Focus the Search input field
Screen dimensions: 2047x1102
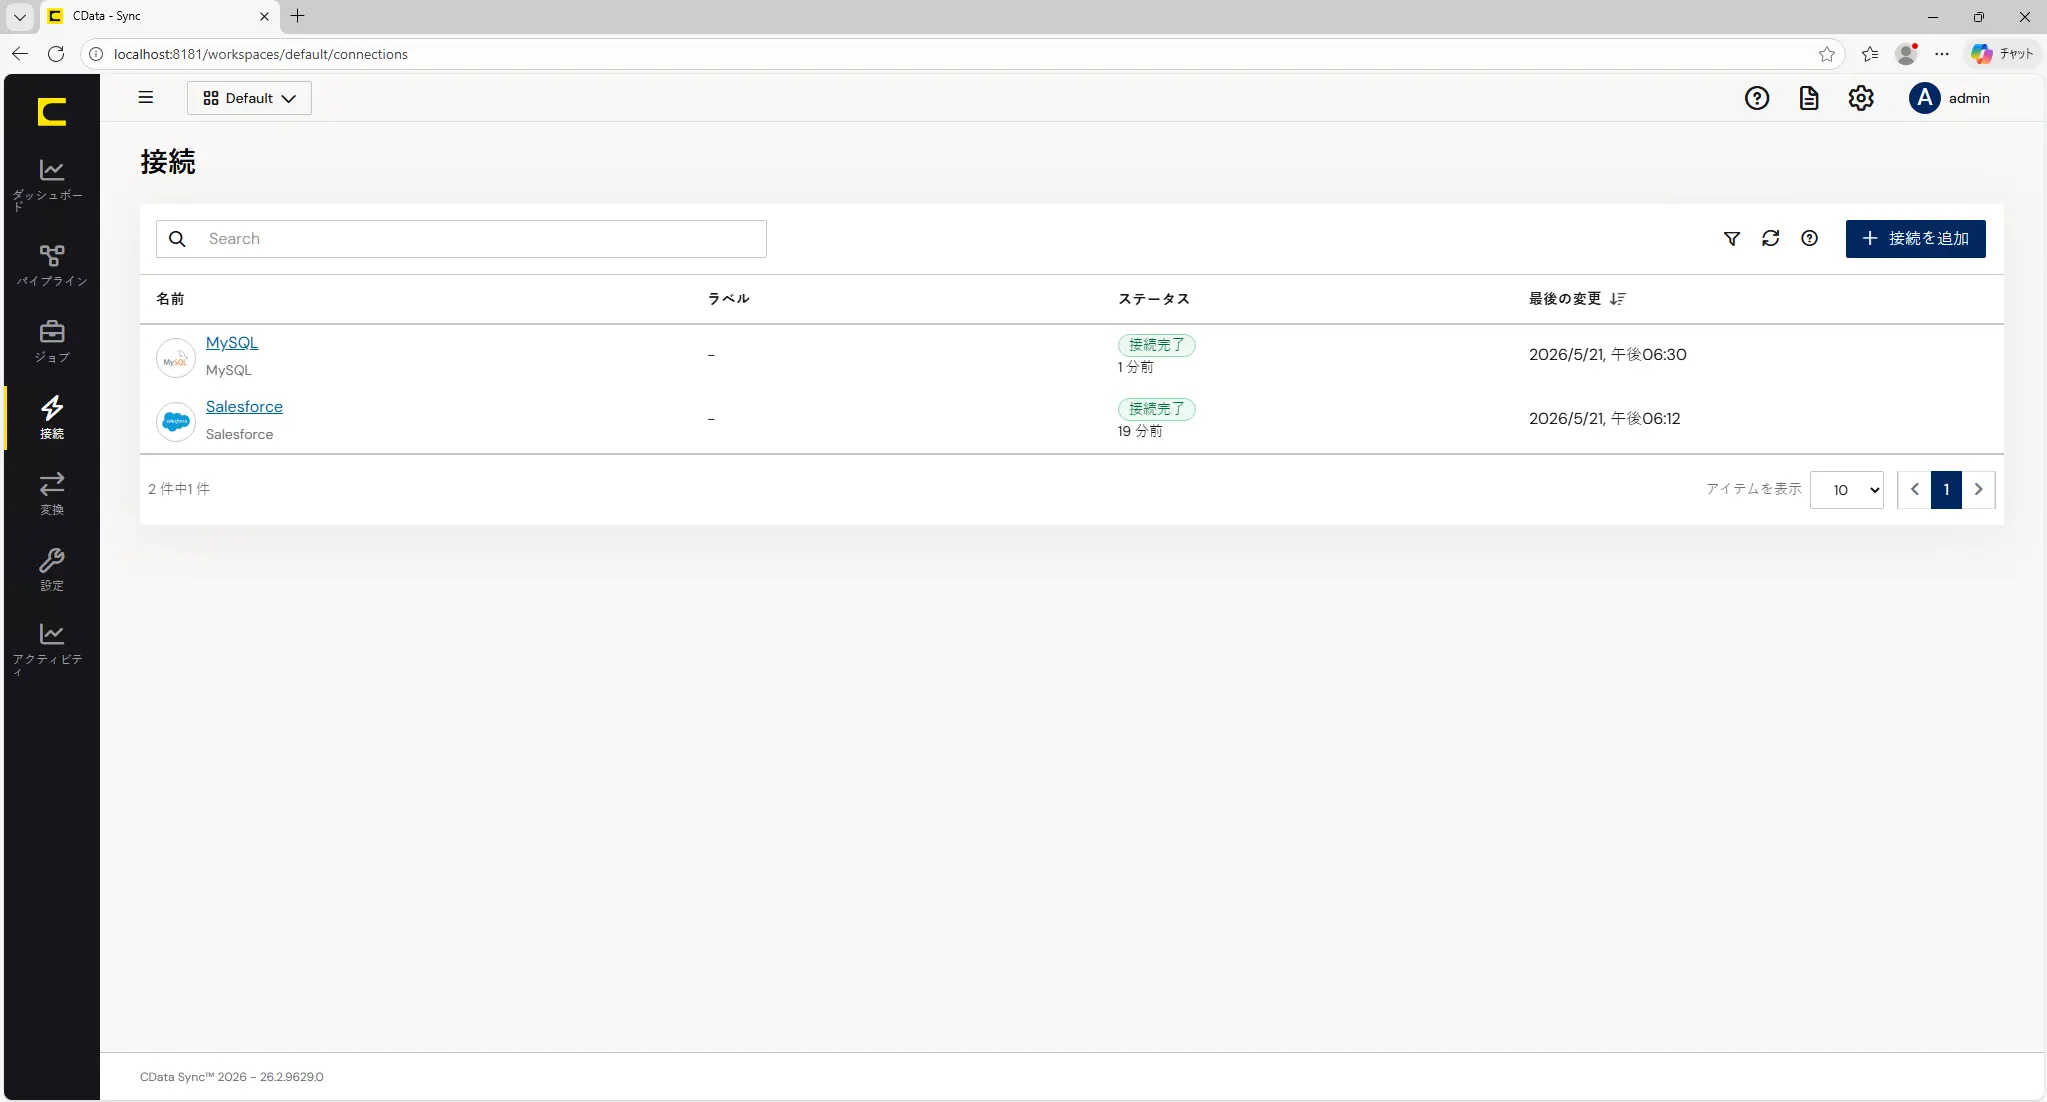(x=461, y=239)
